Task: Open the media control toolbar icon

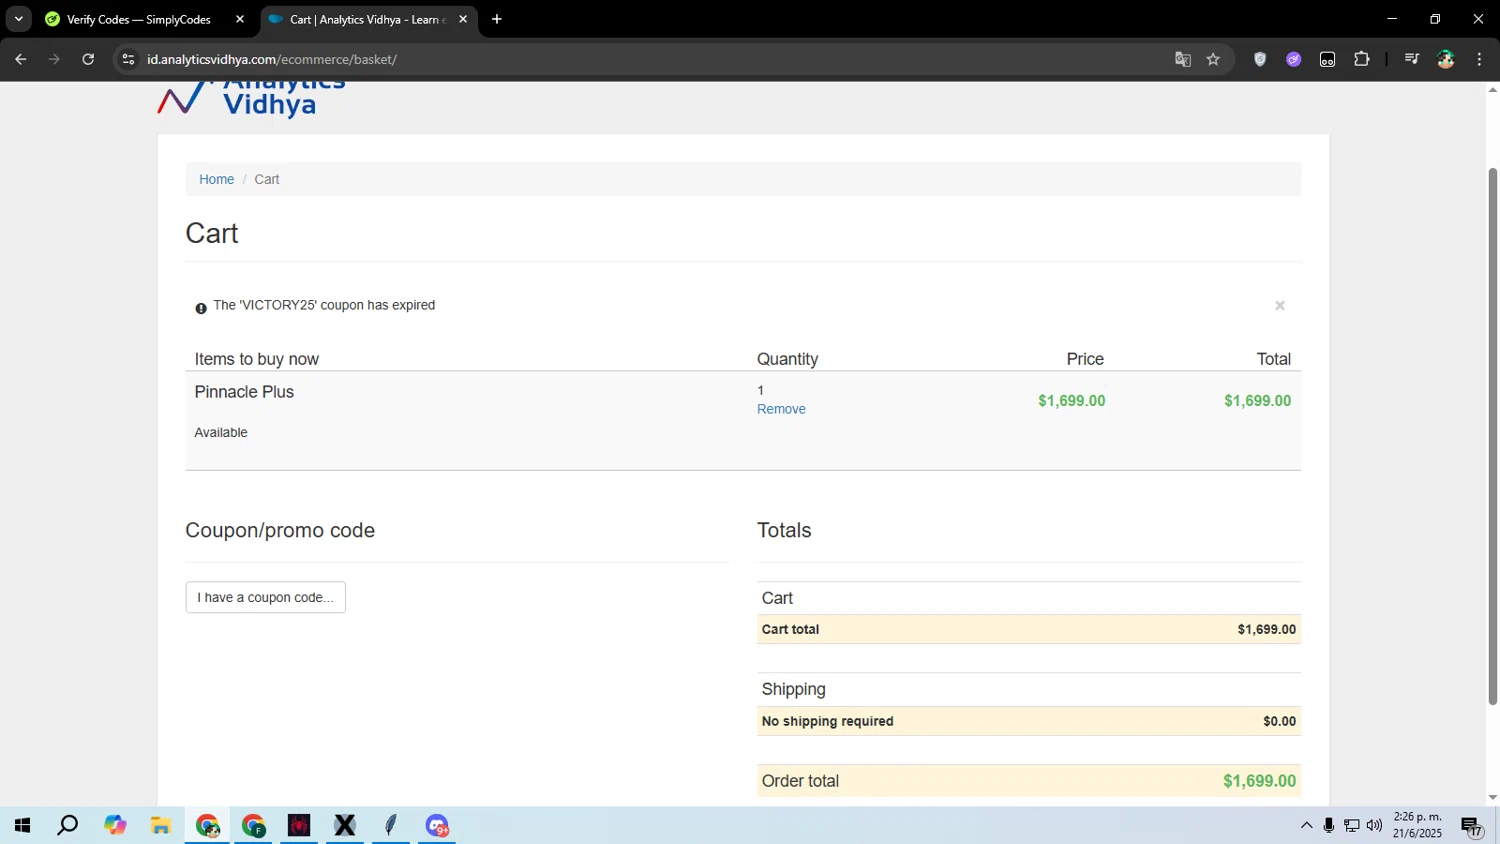Action: [x=1411, y=59]
